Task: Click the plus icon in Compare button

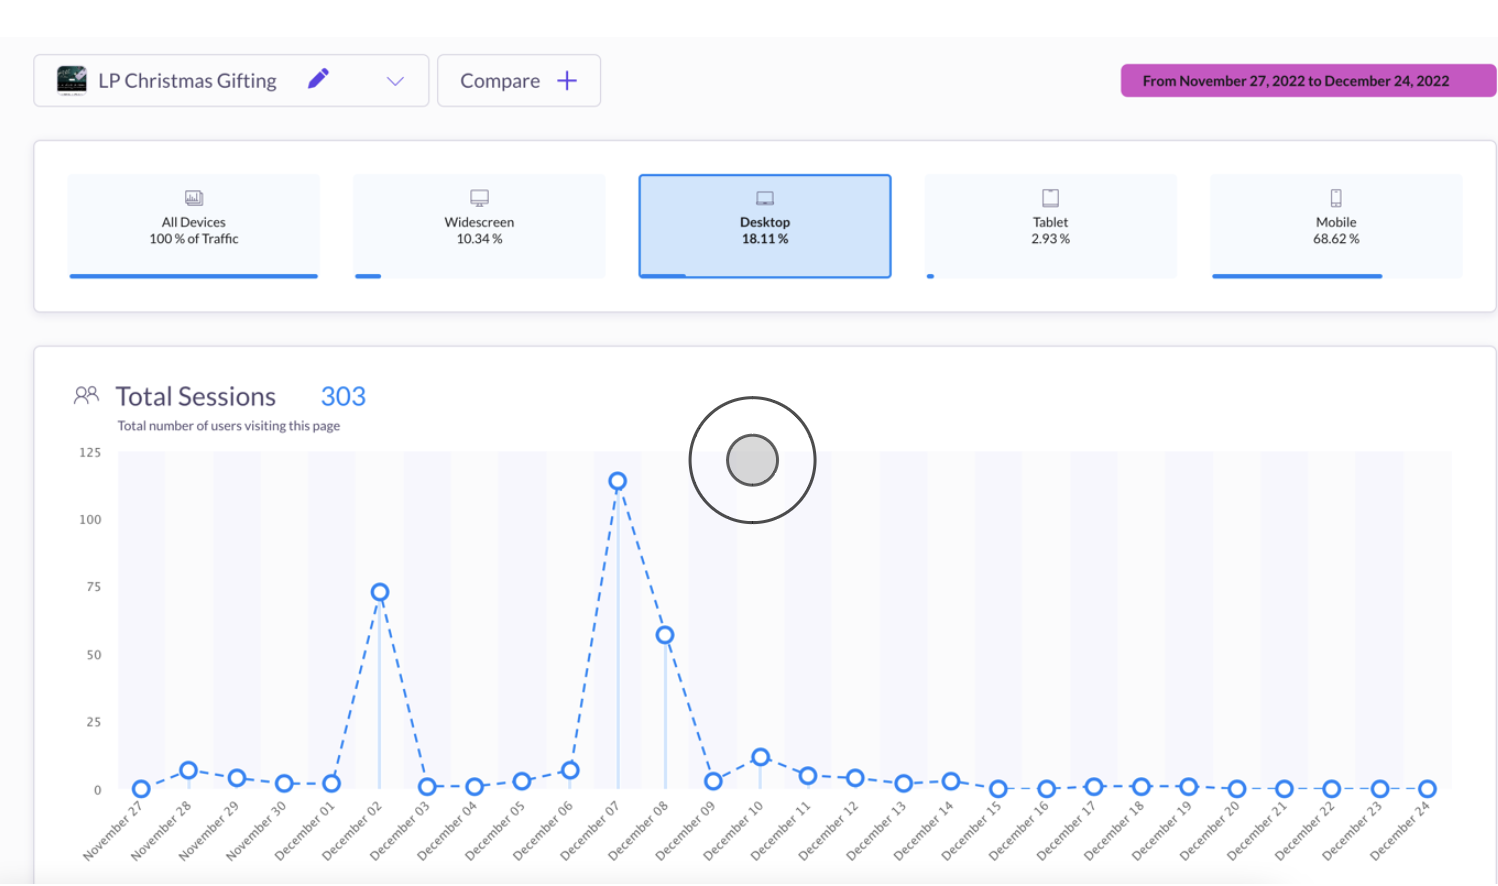Action: click(567, 81)
